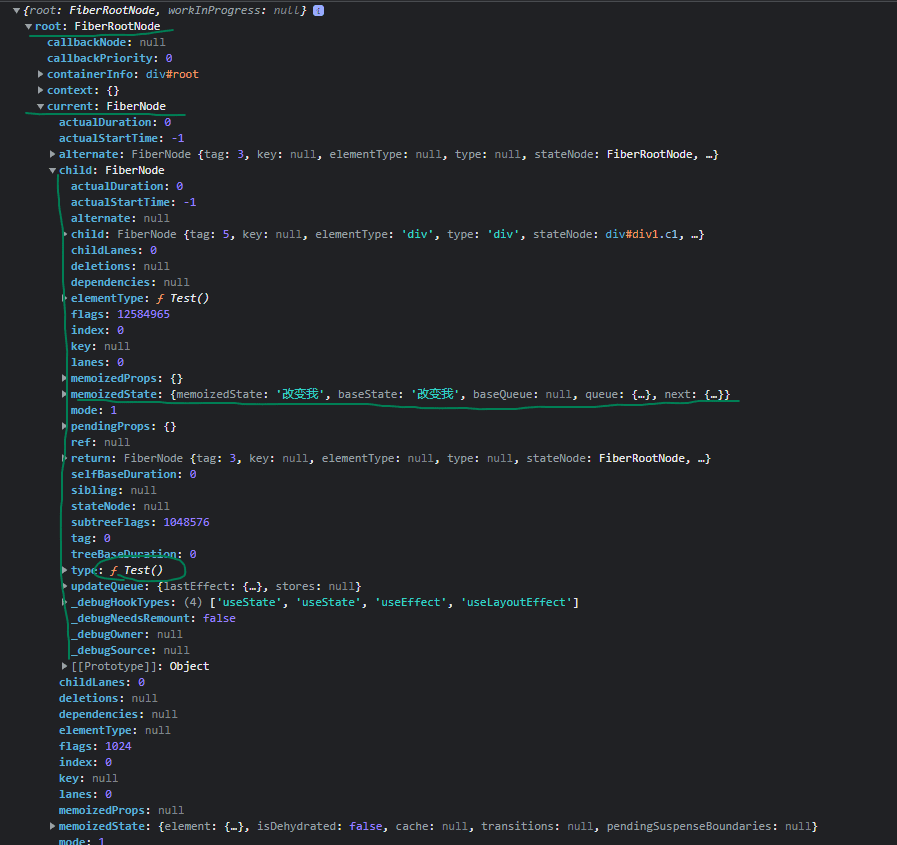
Task: Expand the [[Prototype]] Object entry
Action: [x=63, y=665]
